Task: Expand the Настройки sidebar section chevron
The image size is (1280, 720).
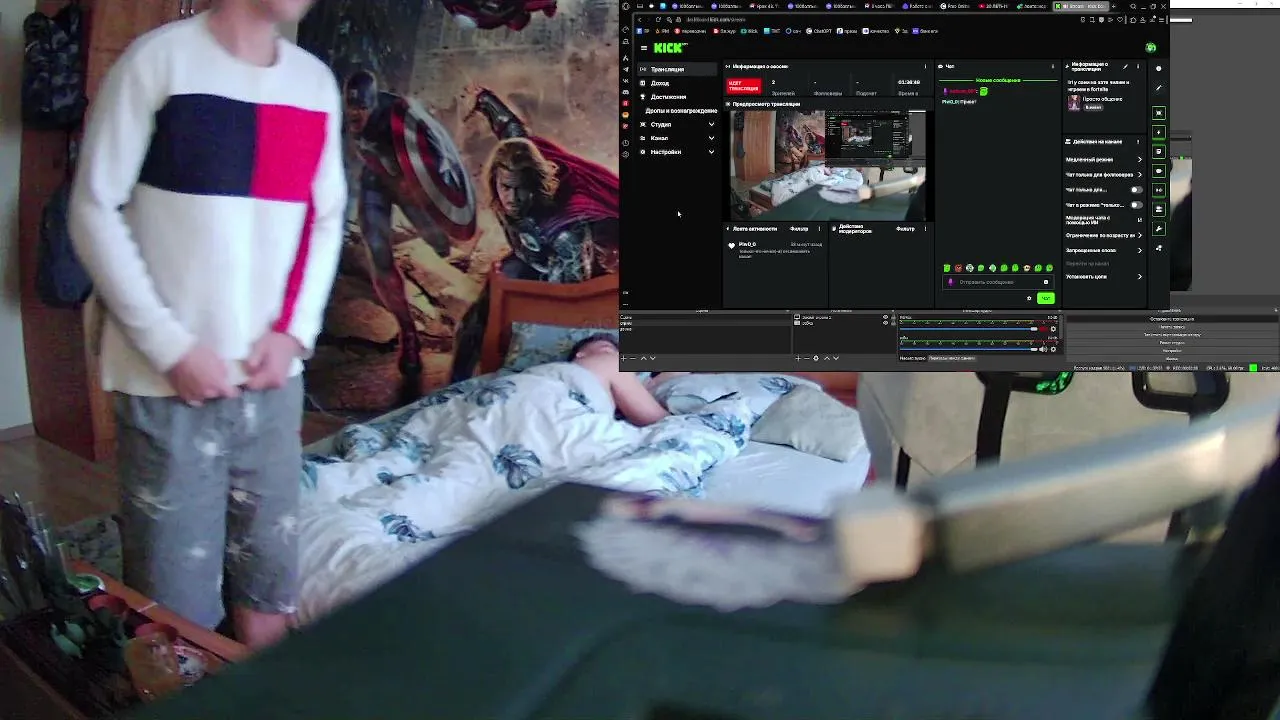Action: pos(711,152)
